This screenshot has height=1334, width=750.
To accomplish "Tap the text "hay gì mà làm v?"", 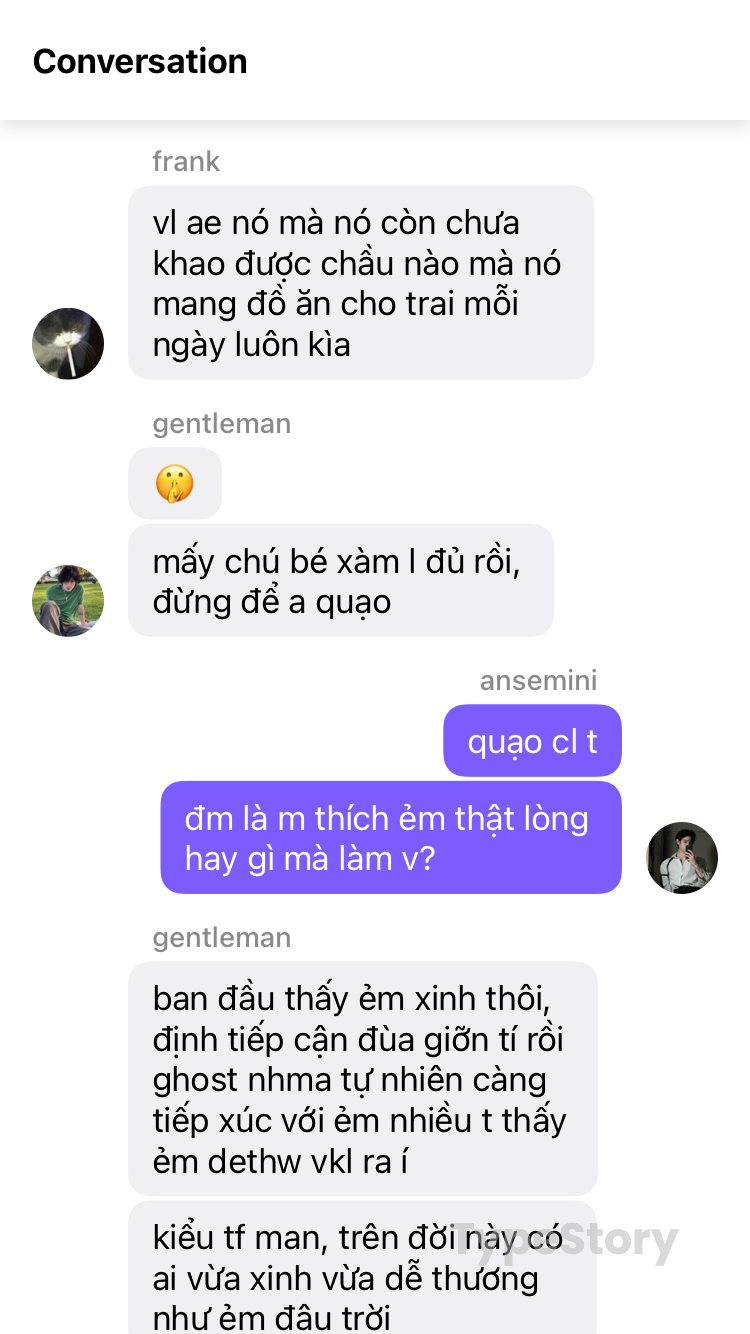I will (x=311, y=859).
